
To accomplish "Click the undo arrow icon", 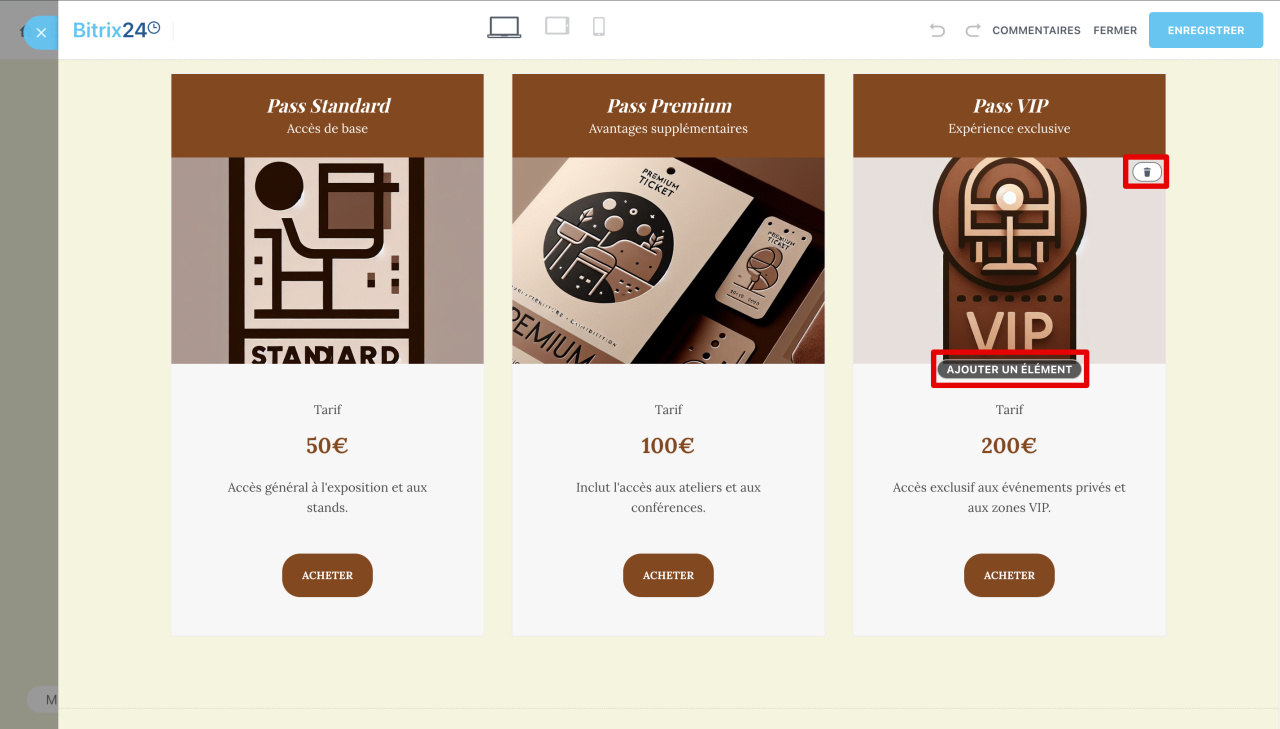I will 937,31.
